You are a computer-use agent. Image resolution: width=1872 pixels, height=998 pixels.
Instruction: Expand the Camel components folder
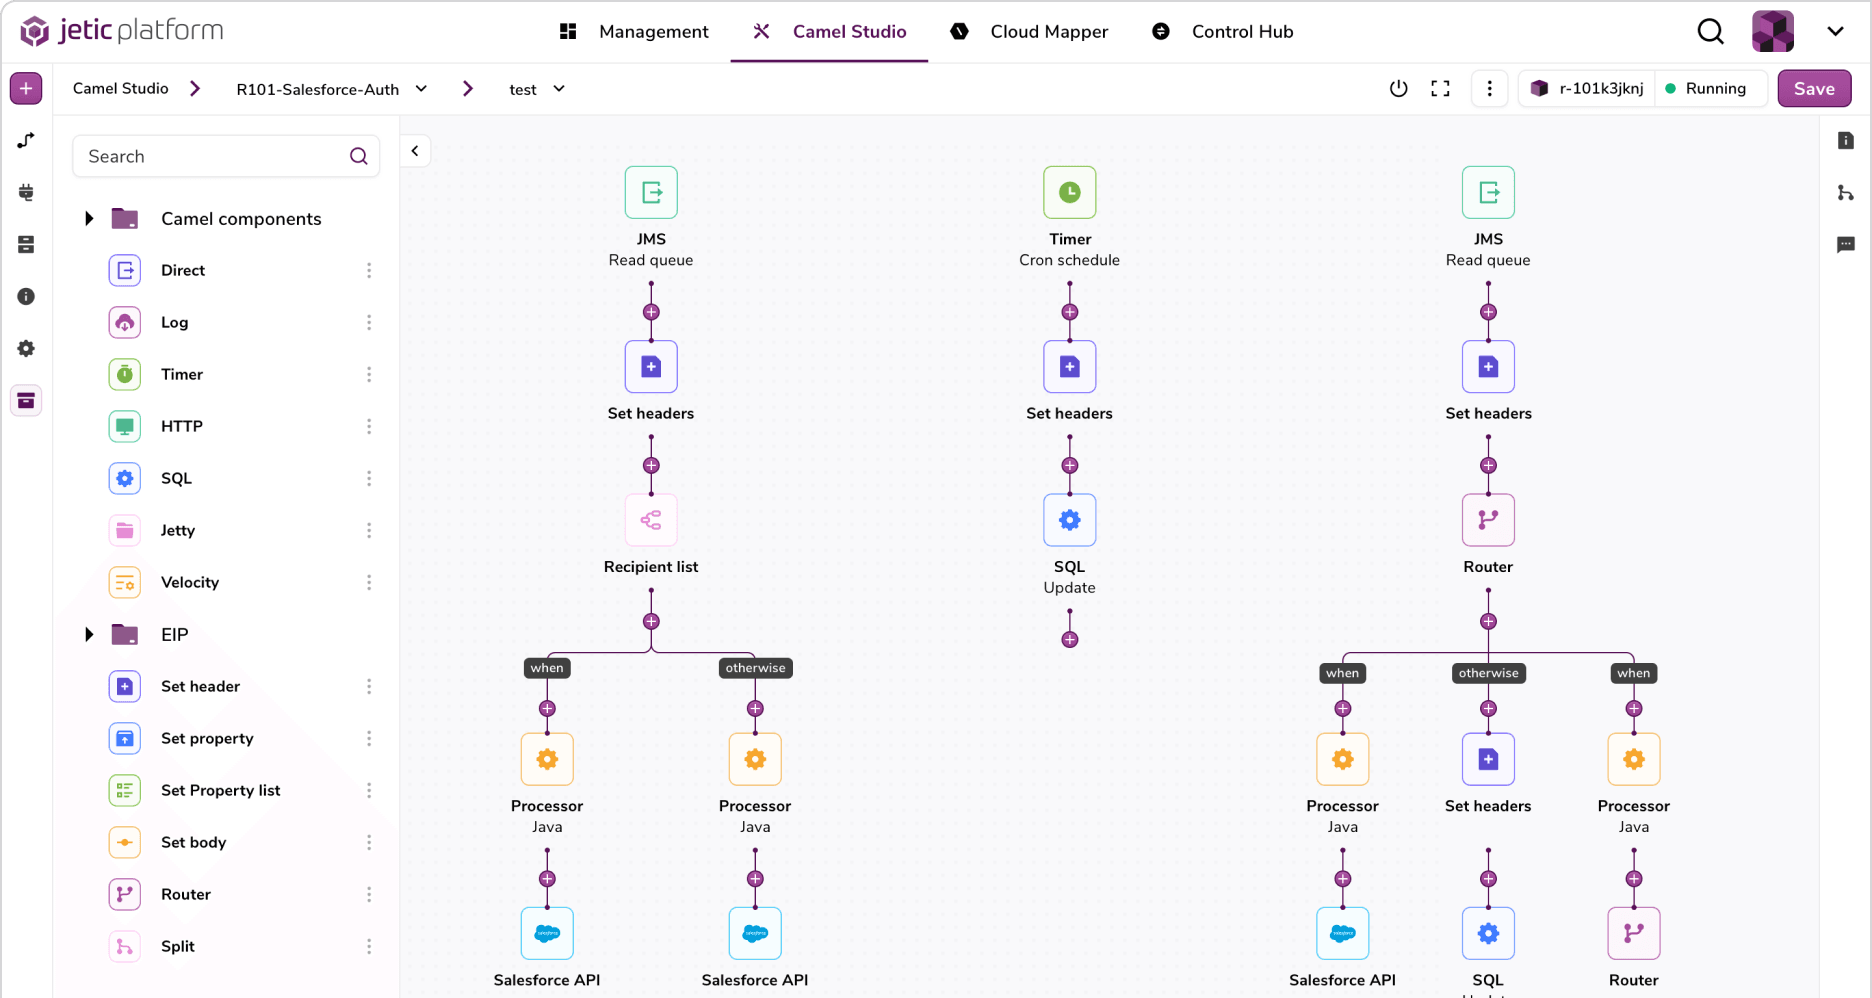[x=88, y=218]
